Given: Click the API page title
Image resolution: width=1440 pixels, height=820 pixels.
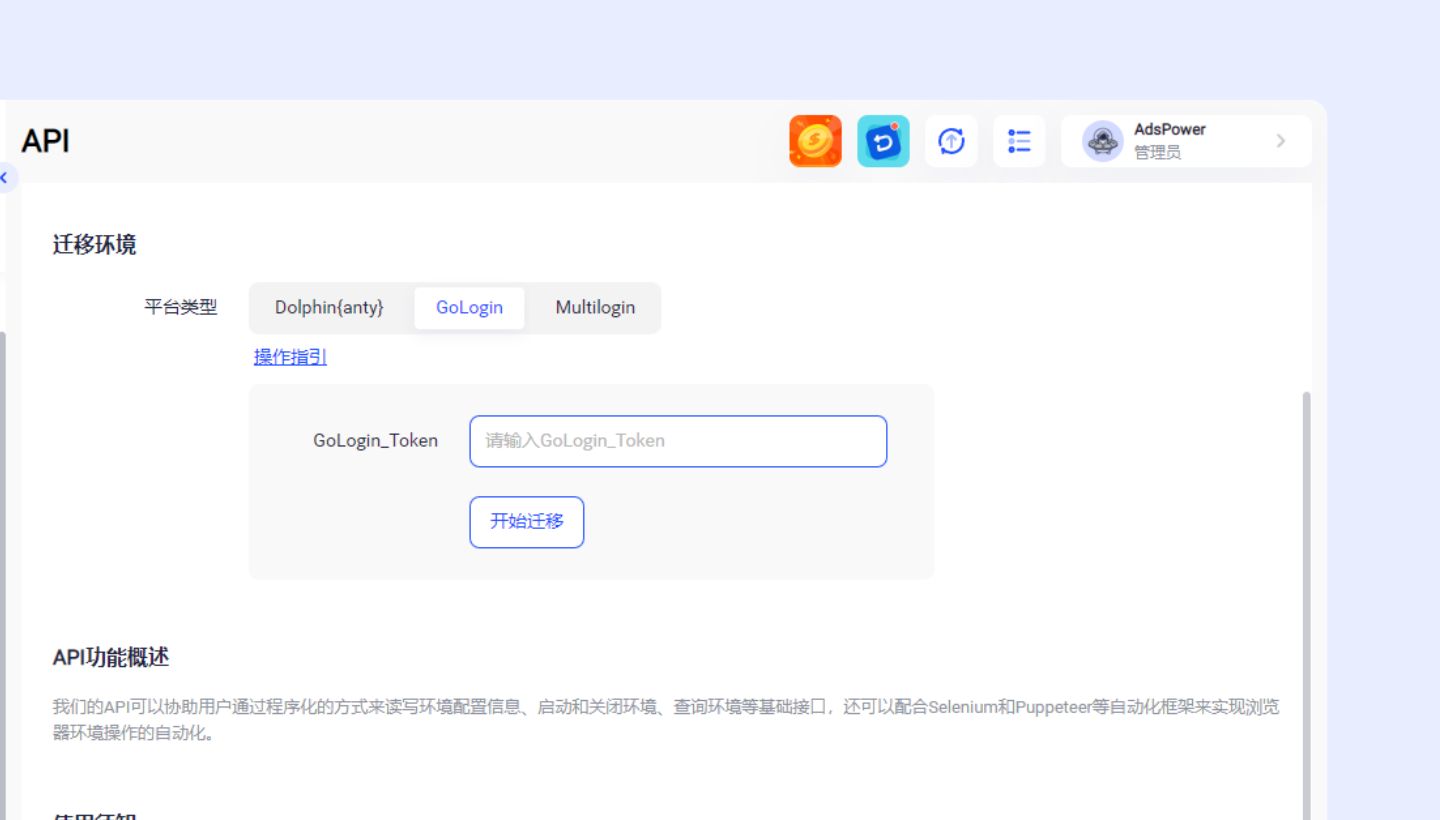Looking at the screenshot, I should click(x=45, y=141).
